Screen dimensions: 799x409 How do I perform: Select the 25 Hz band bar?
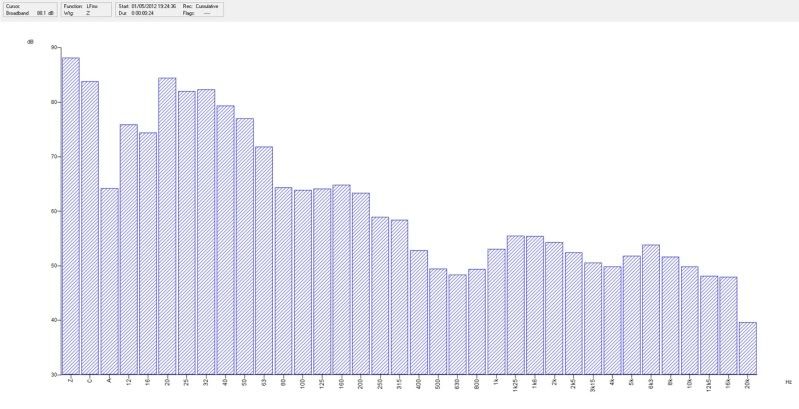(187, 233)
